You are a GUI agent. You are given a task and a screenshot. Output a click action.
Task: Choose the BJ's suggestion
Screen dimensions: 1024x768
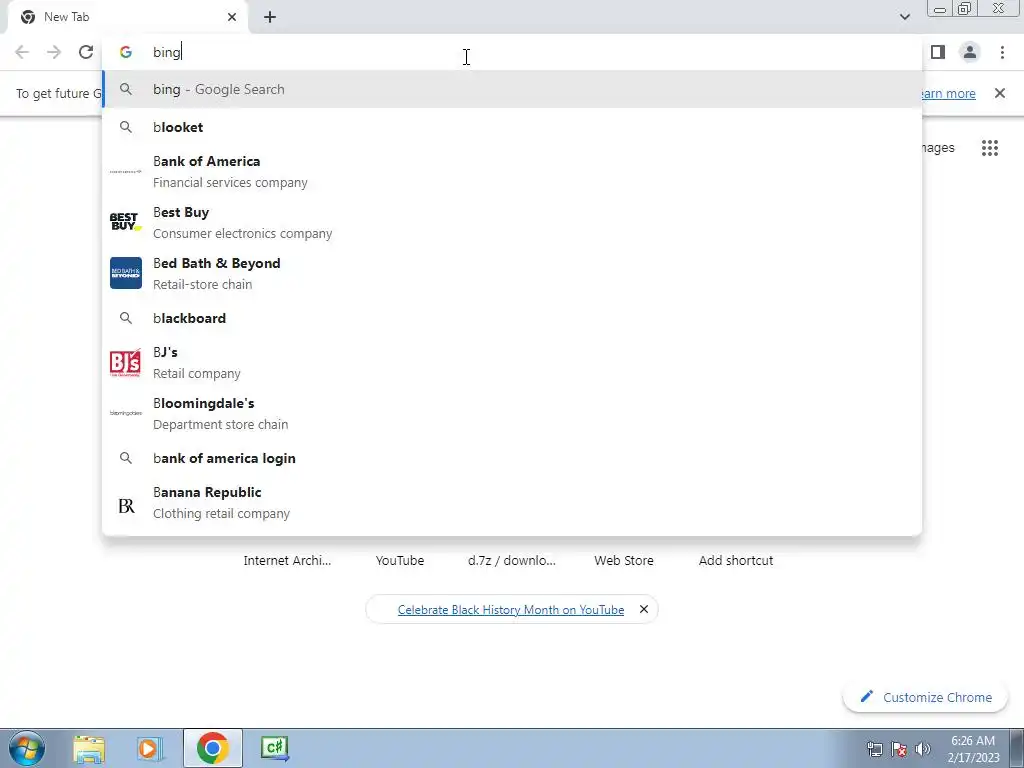click(512, 362)
